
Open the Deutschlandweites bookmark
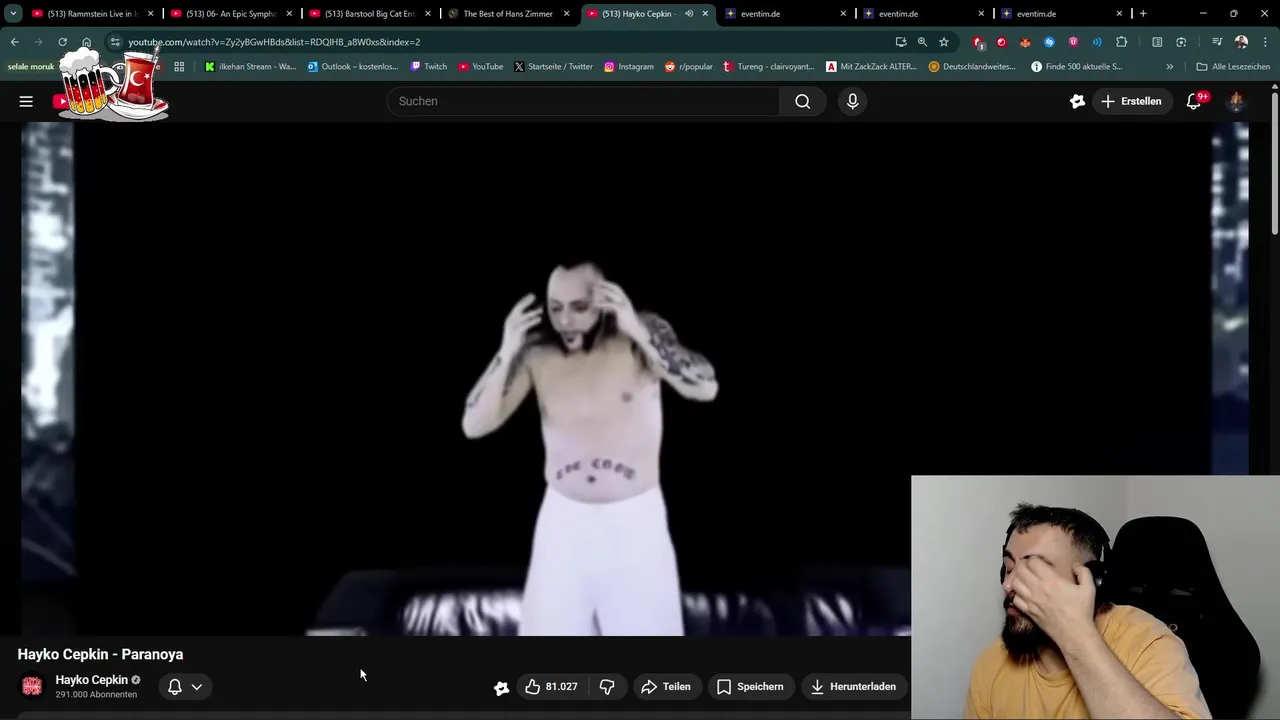click(x=971, y=67)
